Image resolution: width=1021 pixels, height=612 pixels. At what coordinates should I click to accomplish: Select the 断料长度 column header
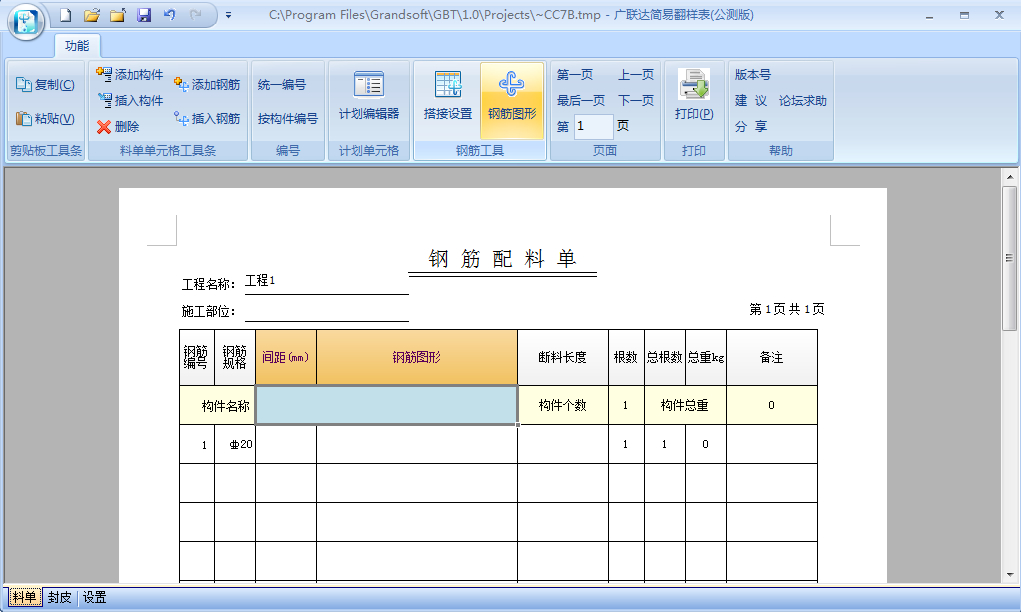click(x=563, y=357)
